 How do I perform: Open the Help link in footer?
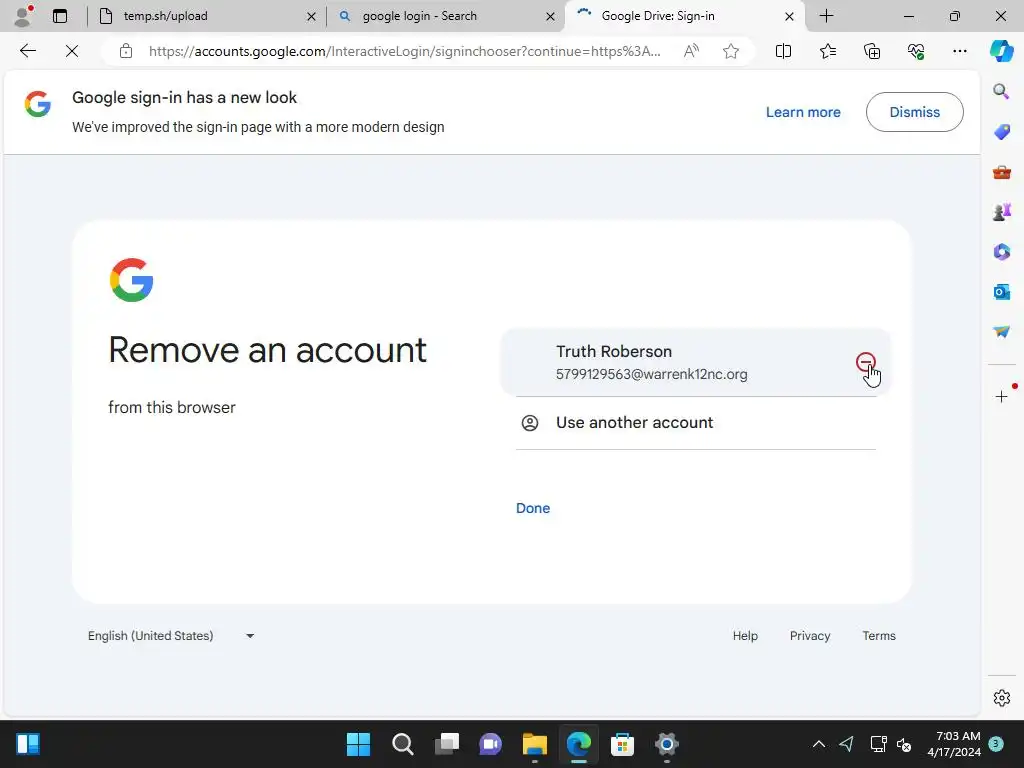pyautogui.click(x=744, y=635)
